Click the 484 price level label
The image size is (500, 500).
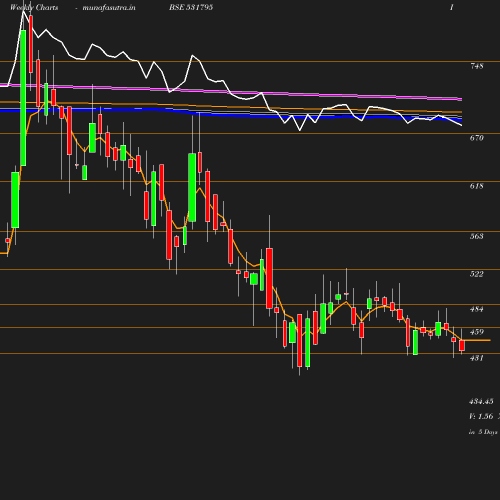(x=477, y=309)
